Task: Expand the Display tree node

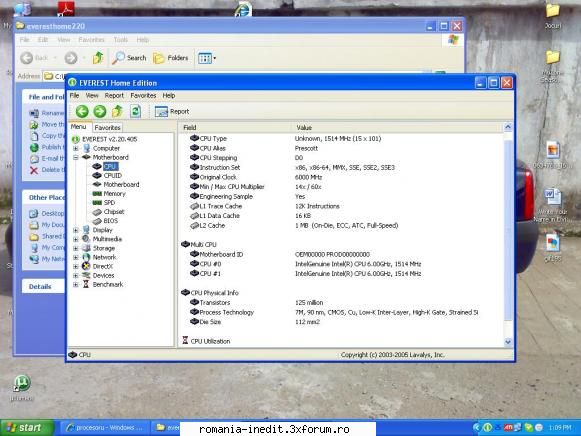Action: pyautogui.click(x=76, y=230)
